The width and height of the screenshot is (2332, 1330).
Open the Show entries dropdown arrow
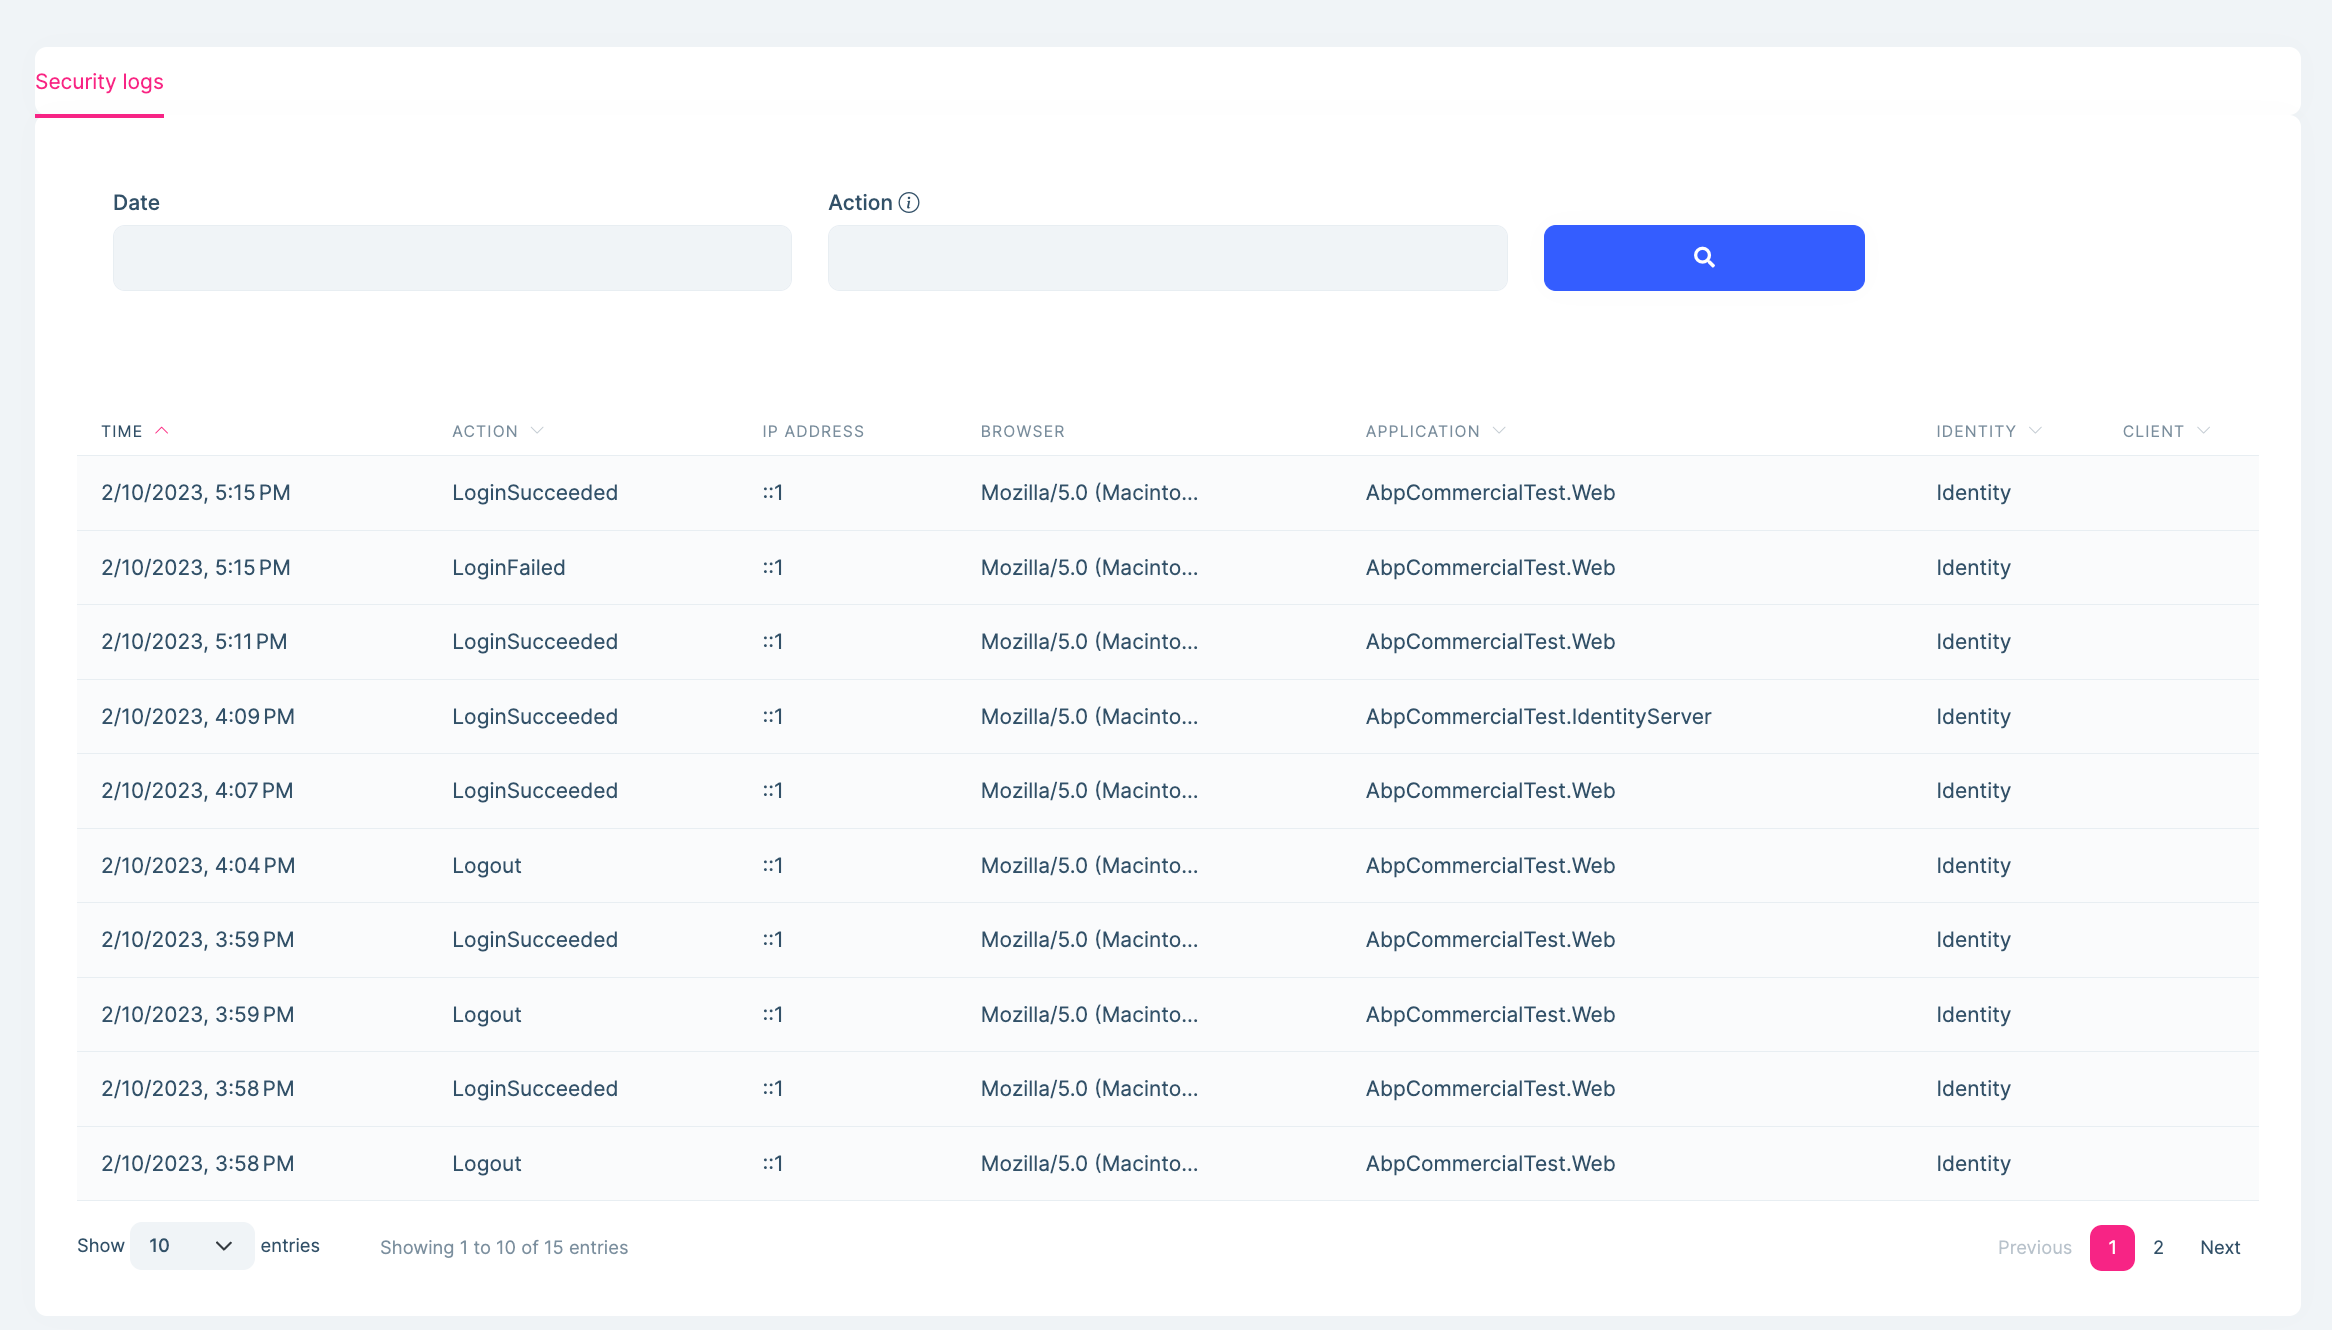coord(224,1245)
